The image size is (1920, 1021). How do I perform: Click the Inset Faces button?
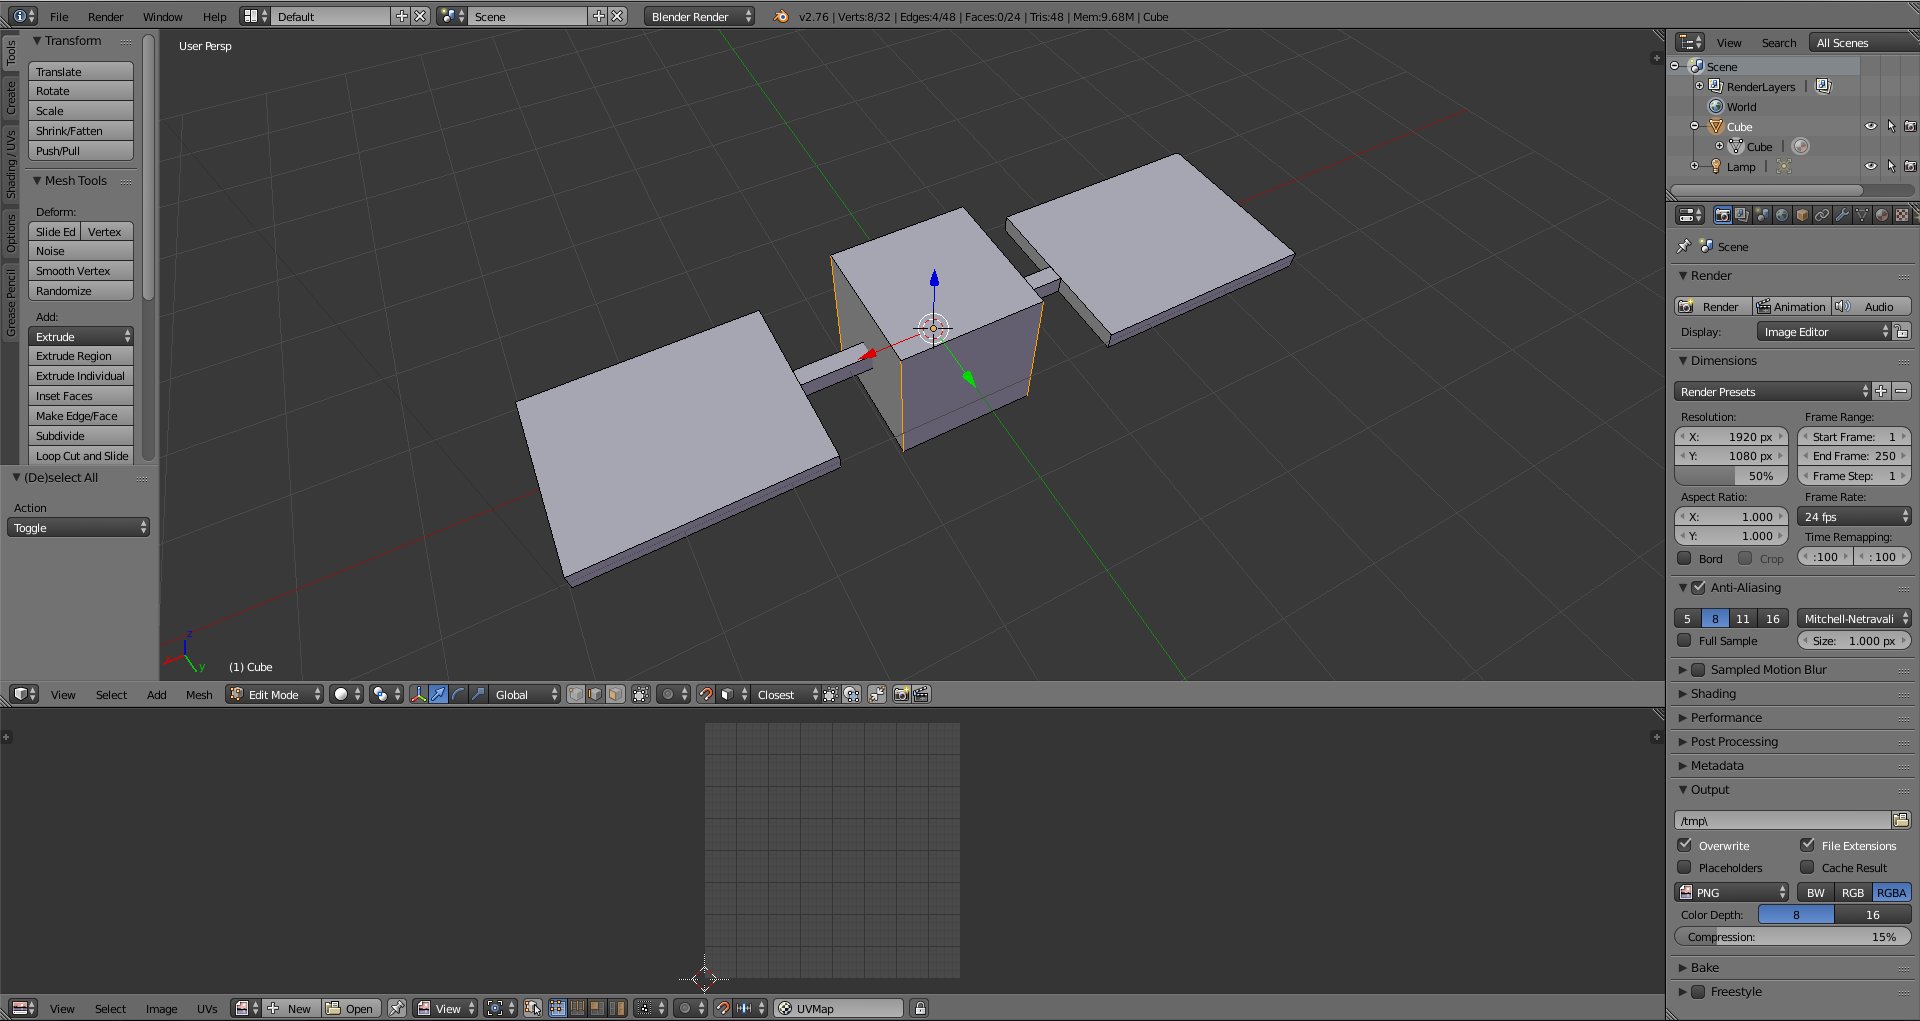point(81,395)
